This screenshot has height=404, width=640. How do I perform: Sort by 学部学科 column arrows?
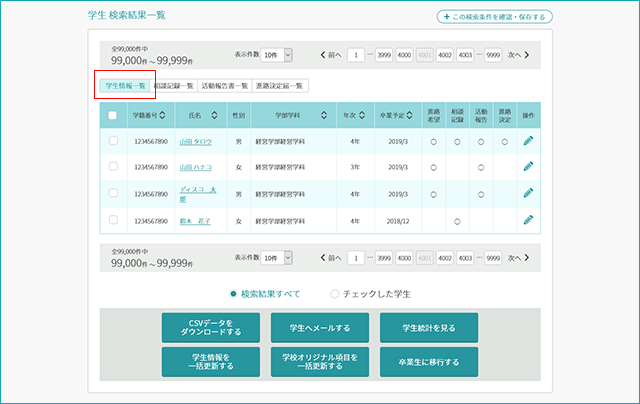pos(324,115)
